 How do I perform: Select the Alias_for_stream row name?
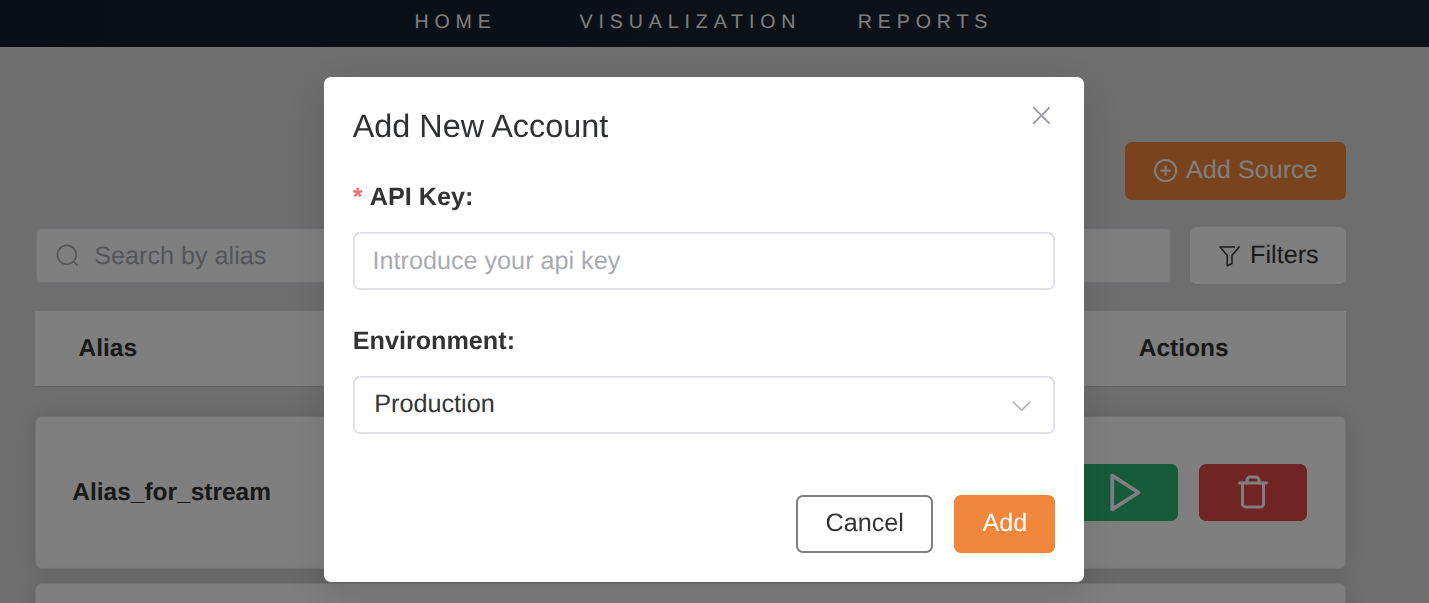pos(172,492)
